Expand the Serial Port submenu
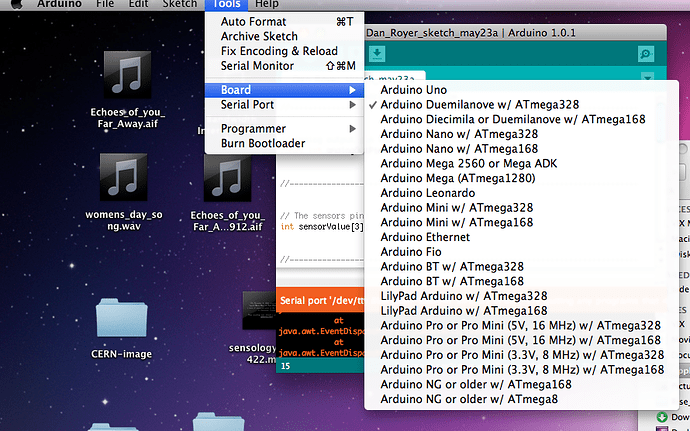690x431 pixels. tap(284, 105)
